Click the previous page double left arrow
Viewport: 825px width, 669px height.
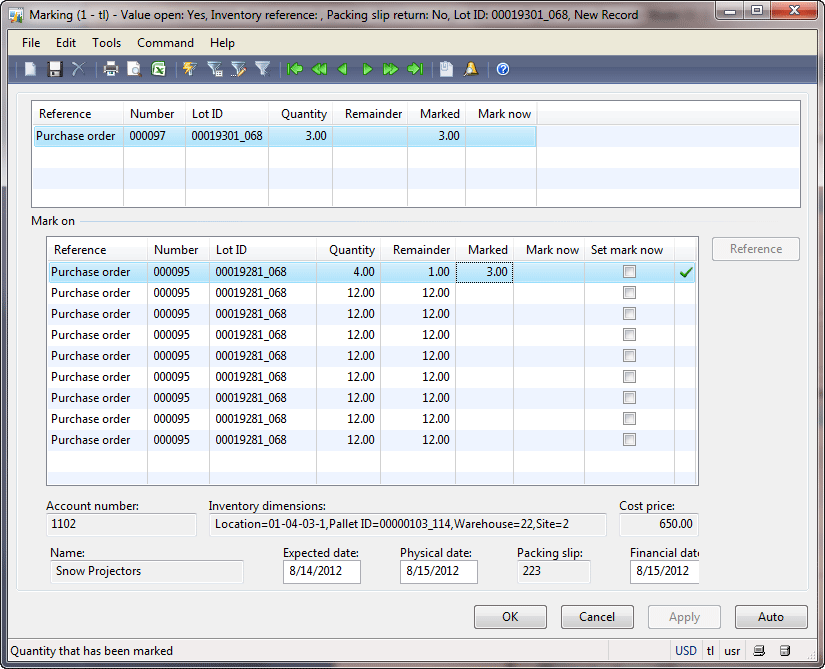coord(319,69)
